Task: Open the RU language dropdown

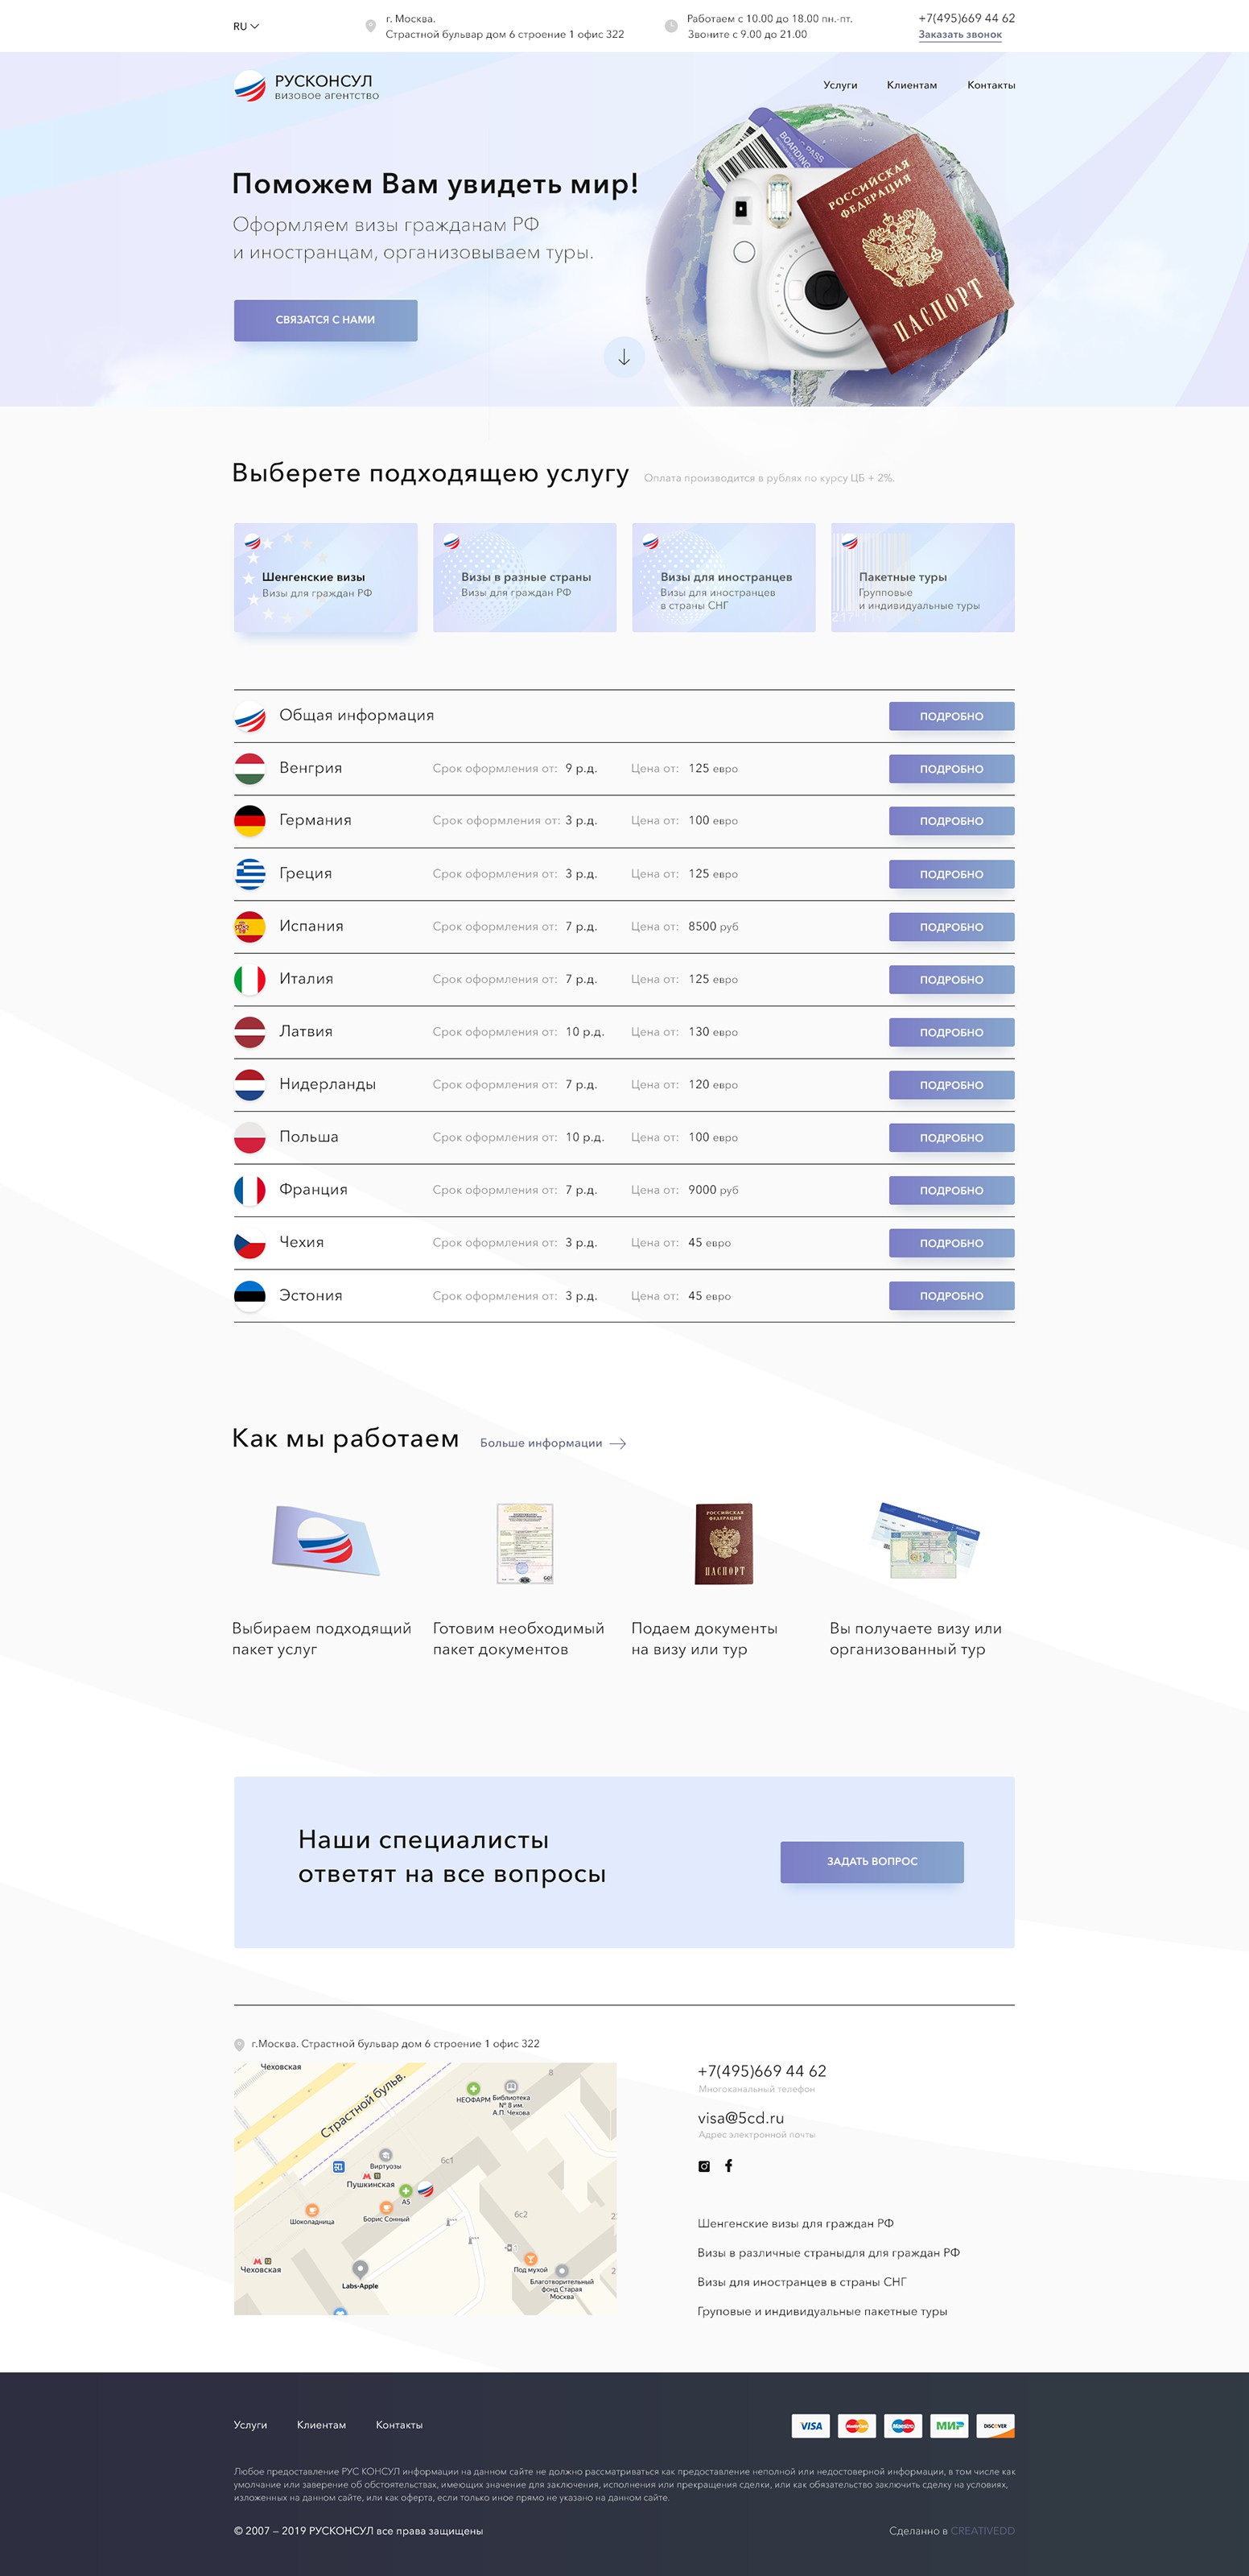Action: click(246, 26)
